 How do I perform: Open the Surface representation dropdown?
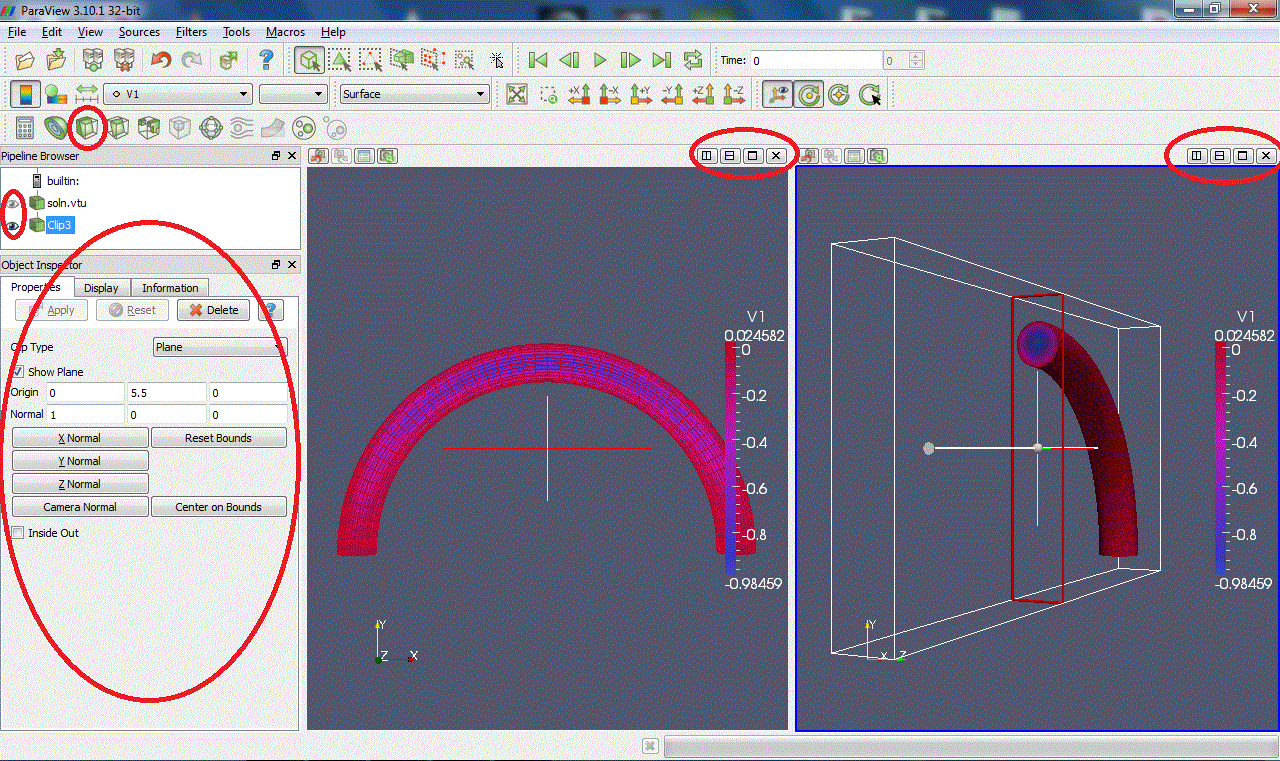click(414, 94)
